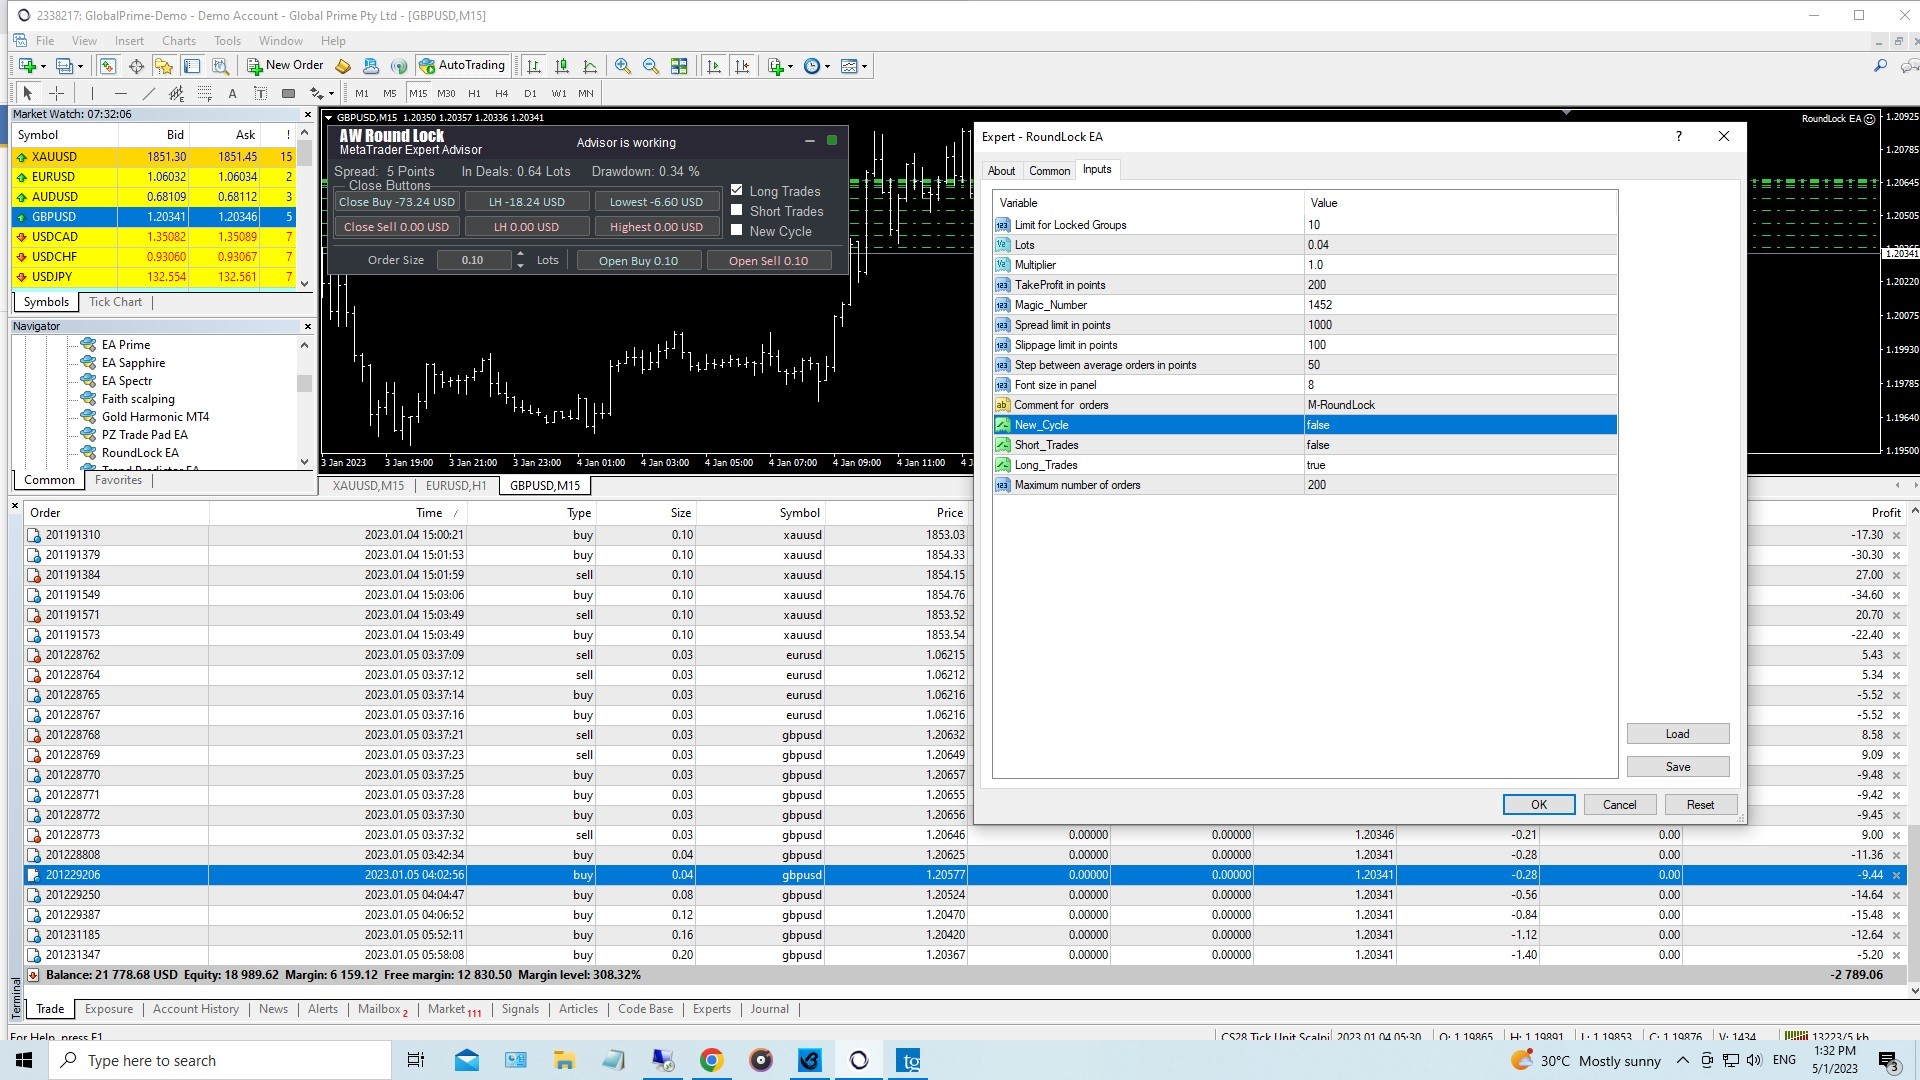Enable the Short Trades checkbox
1920x1080 pixels.
pyautogui.click(x=737, y=210)
